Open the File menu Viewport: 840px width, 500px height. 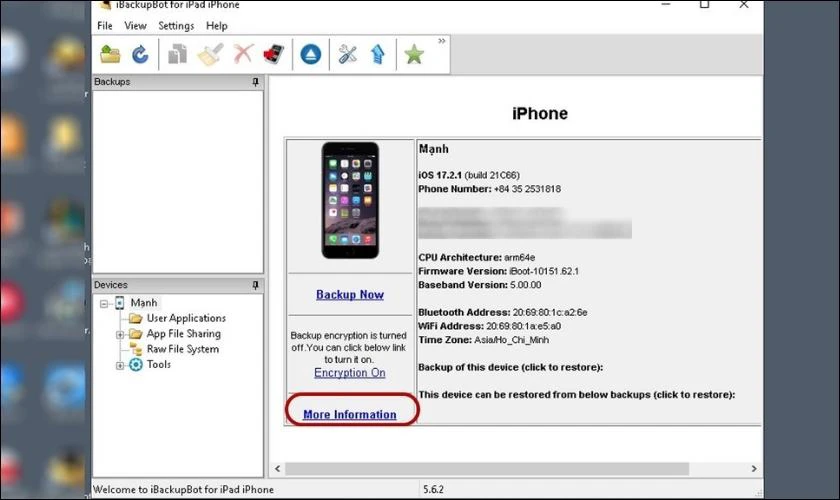coord(104,26)
